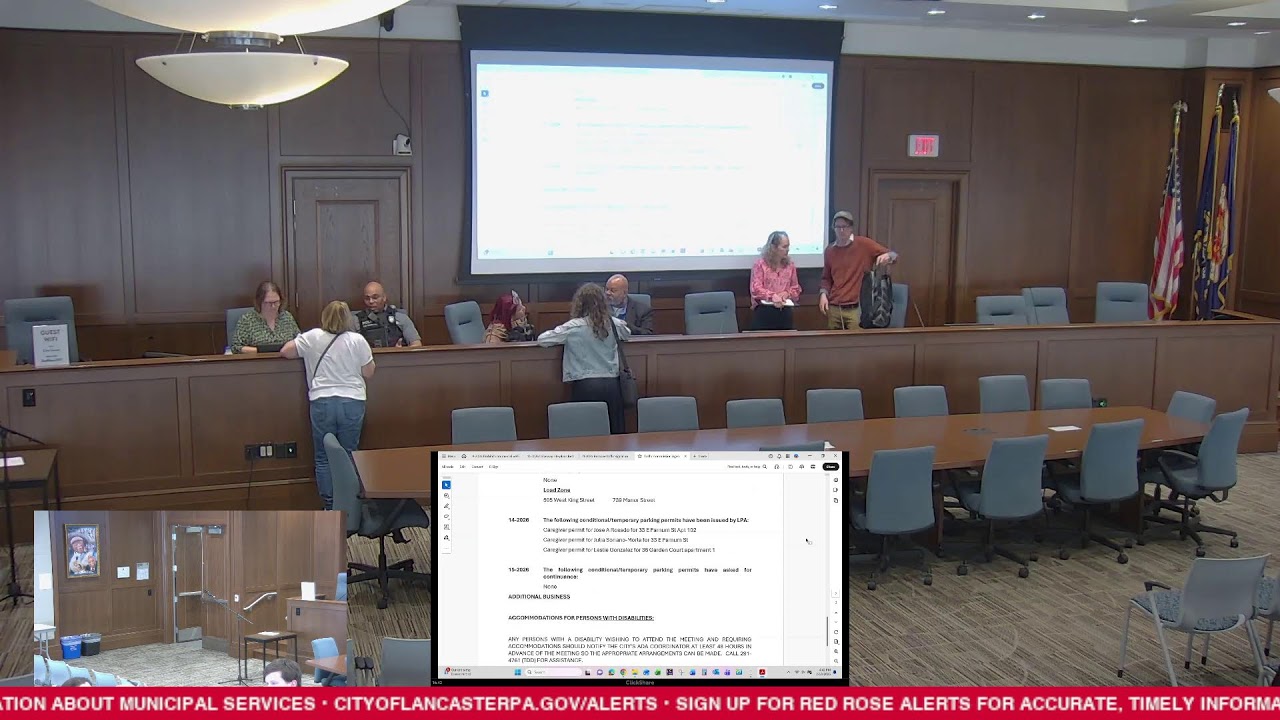1280x720 pixels.
Task: Switch to the first PDF tab in Acrobat
Action: [x=496, y=456]
